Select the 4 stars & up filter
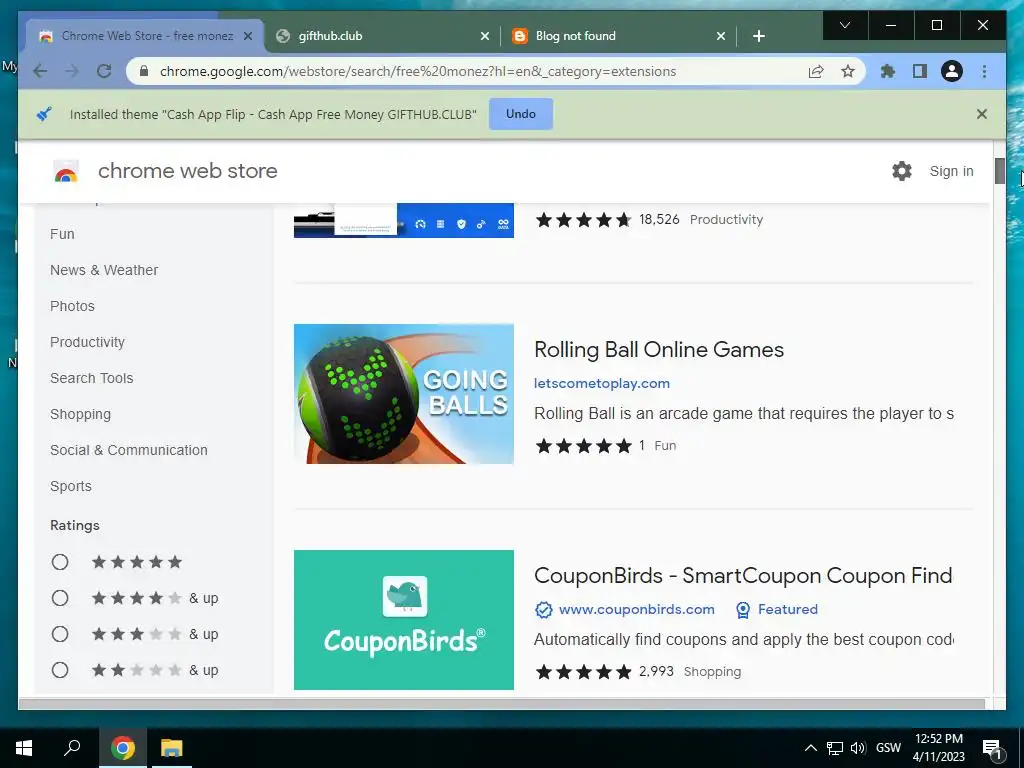 point(60,598)
